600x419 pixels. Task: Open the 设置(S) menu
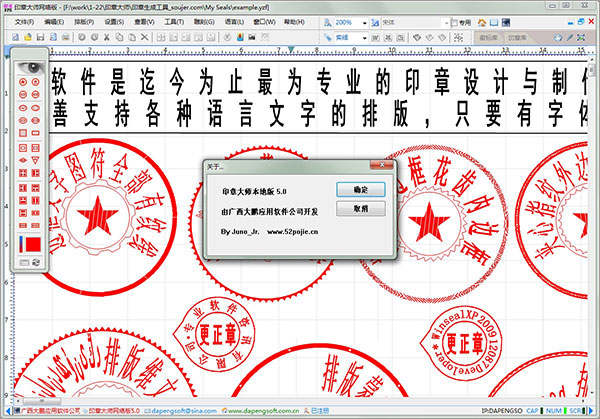click(114, 22)
